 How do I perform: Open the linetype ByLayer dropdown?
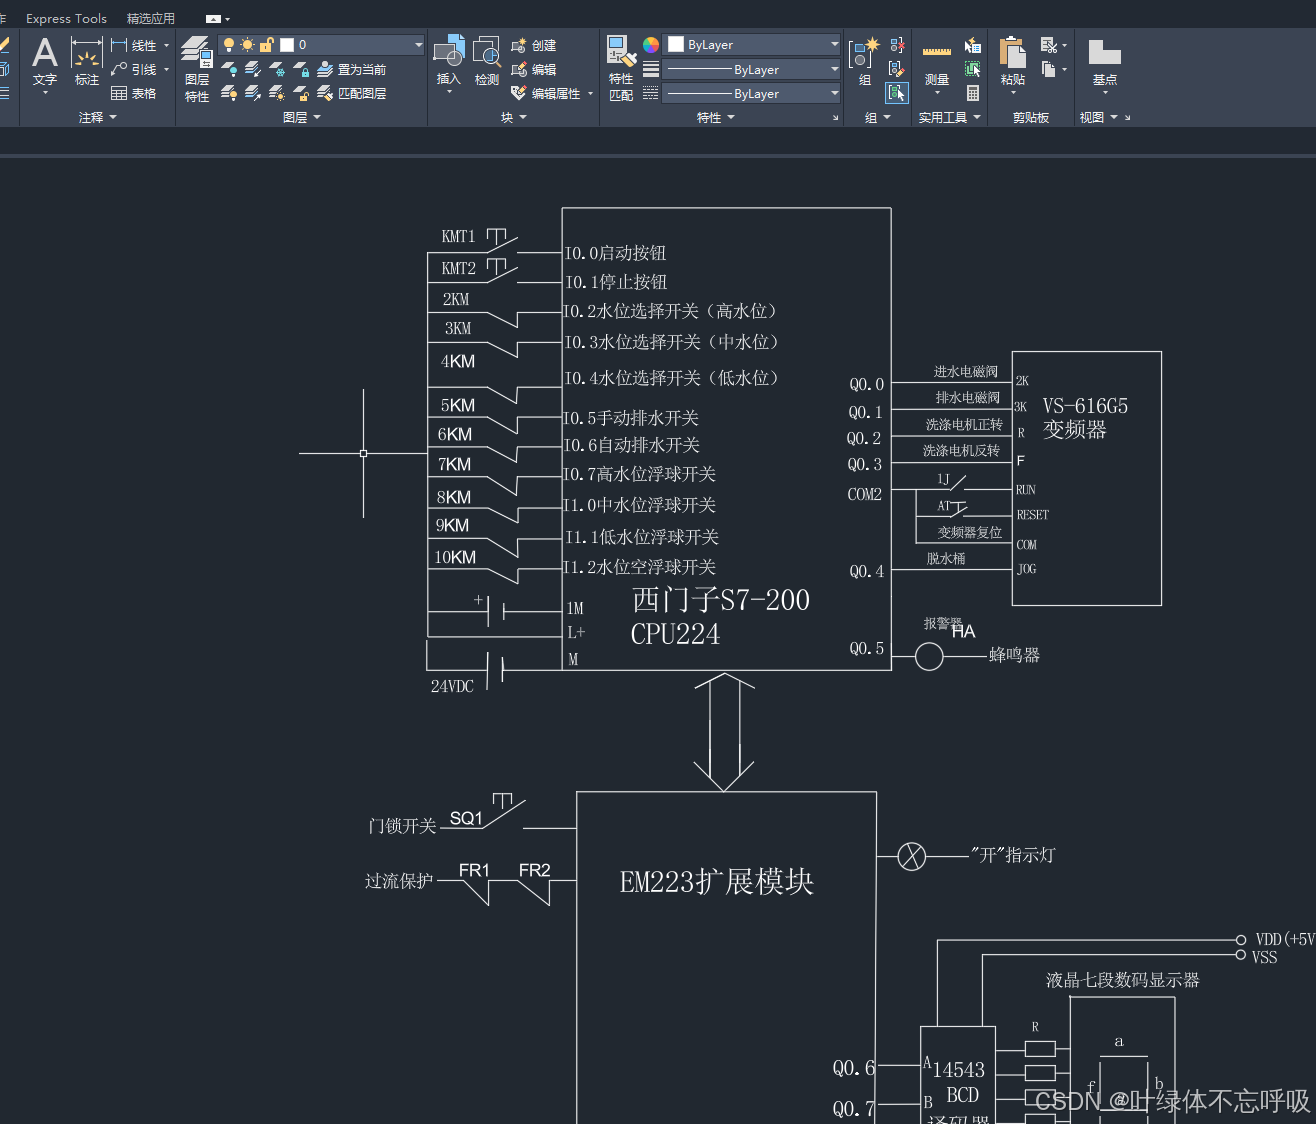[834, 92]
